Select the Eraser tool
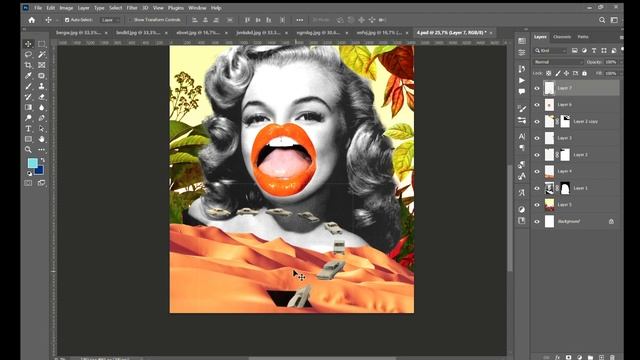Image resolution: width=640 pixels, height=360 pixels. 42,97
